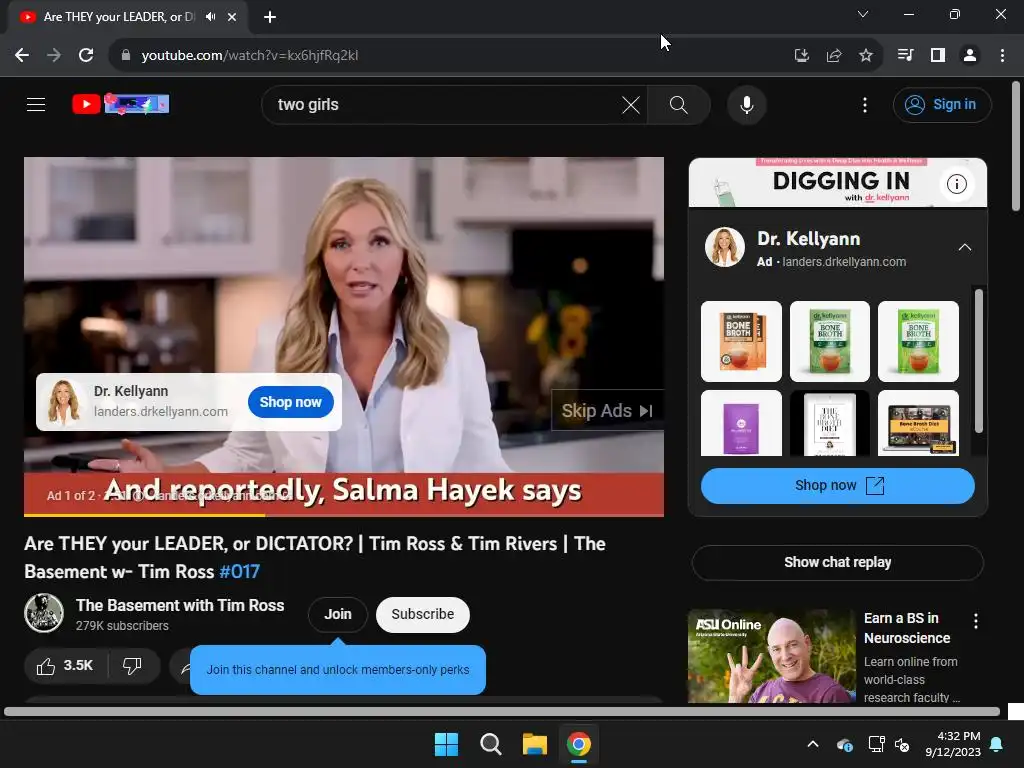Open 'Earn a BS in Neuroscience' link
The image size is (1024, 768).
[x=906, y=628]
